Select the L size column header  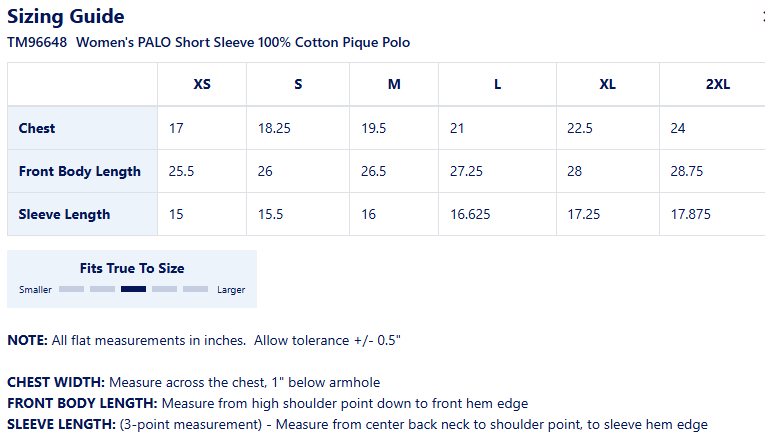click(497, 84)
